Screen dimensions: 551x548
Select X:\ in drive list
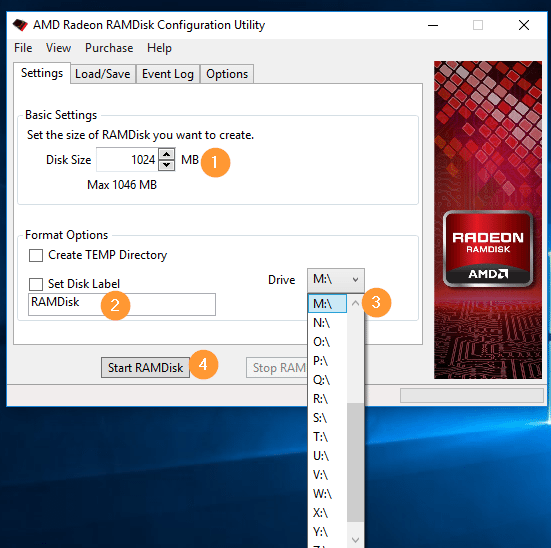(x=327, y=513)
